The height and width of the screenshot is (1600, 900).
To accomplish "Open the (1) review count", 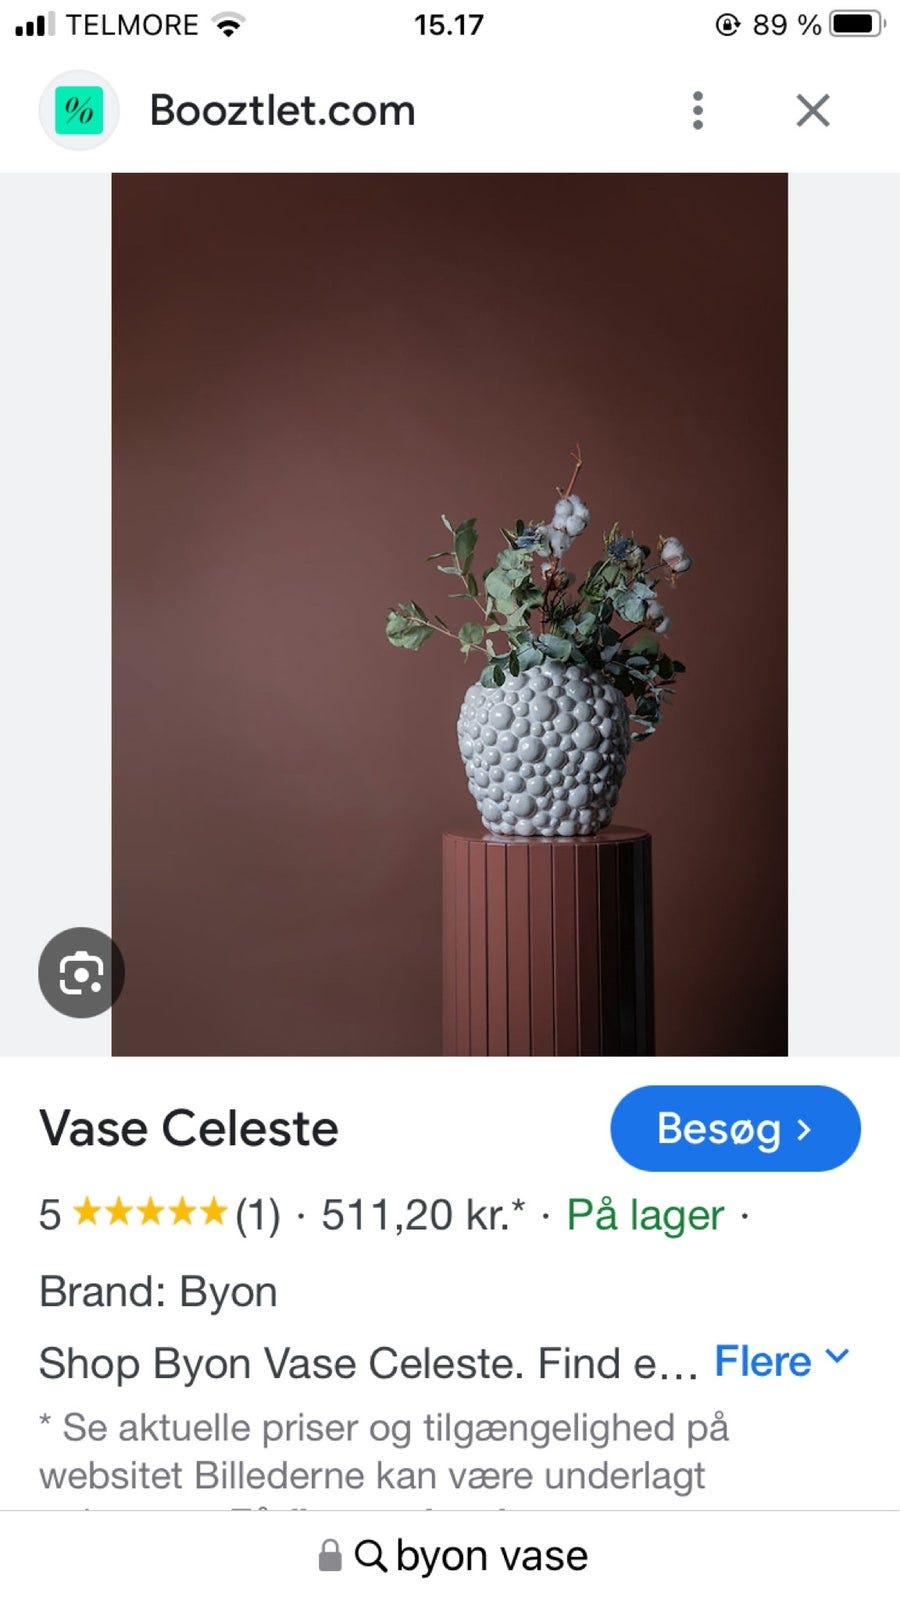I will pos(257,1215).
